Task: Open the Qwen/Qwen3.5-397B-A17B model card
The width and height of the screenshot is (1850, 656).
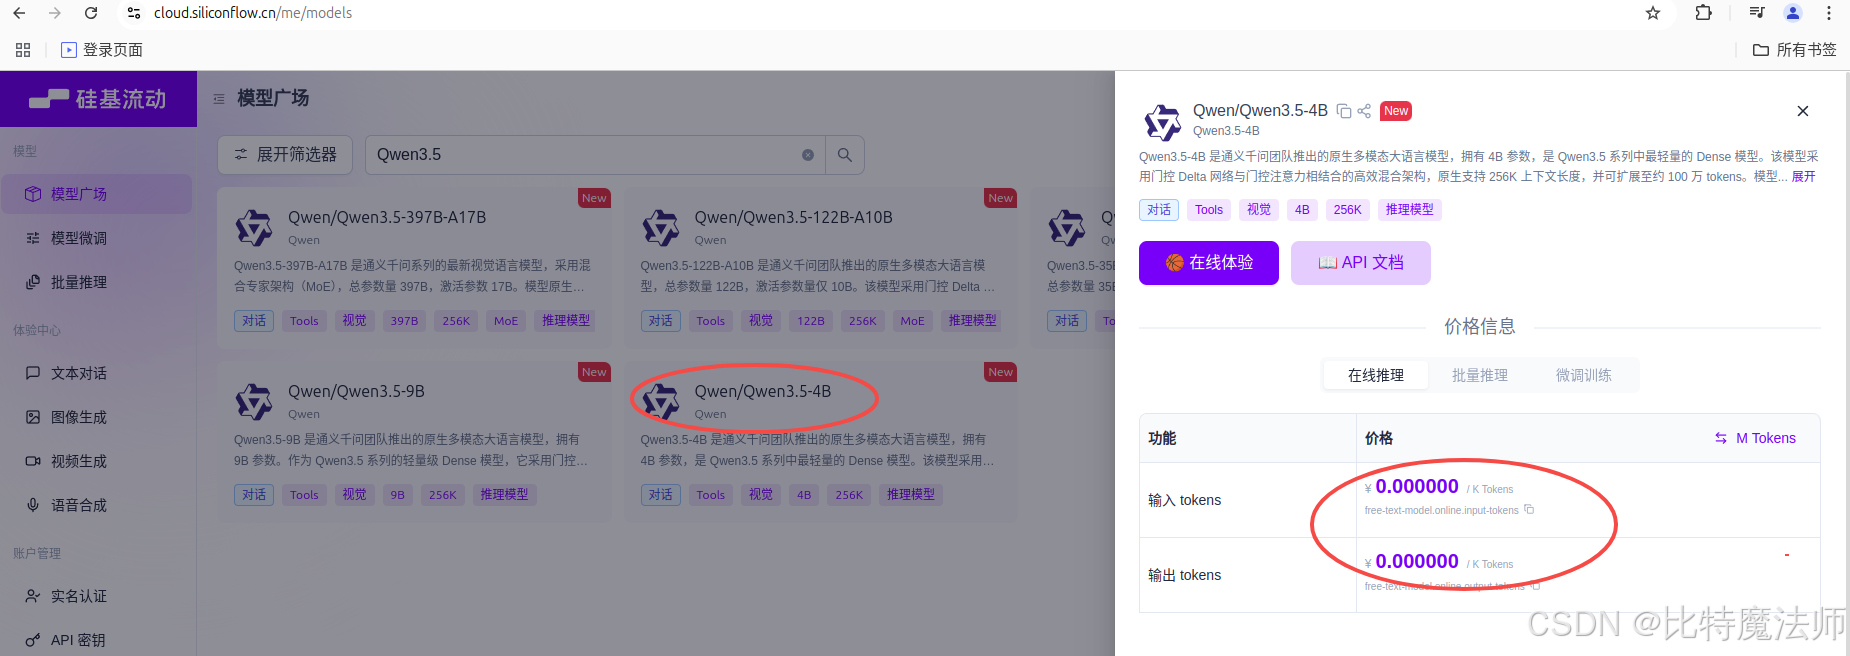Action: pyautogui.click(x=414, y=267)
